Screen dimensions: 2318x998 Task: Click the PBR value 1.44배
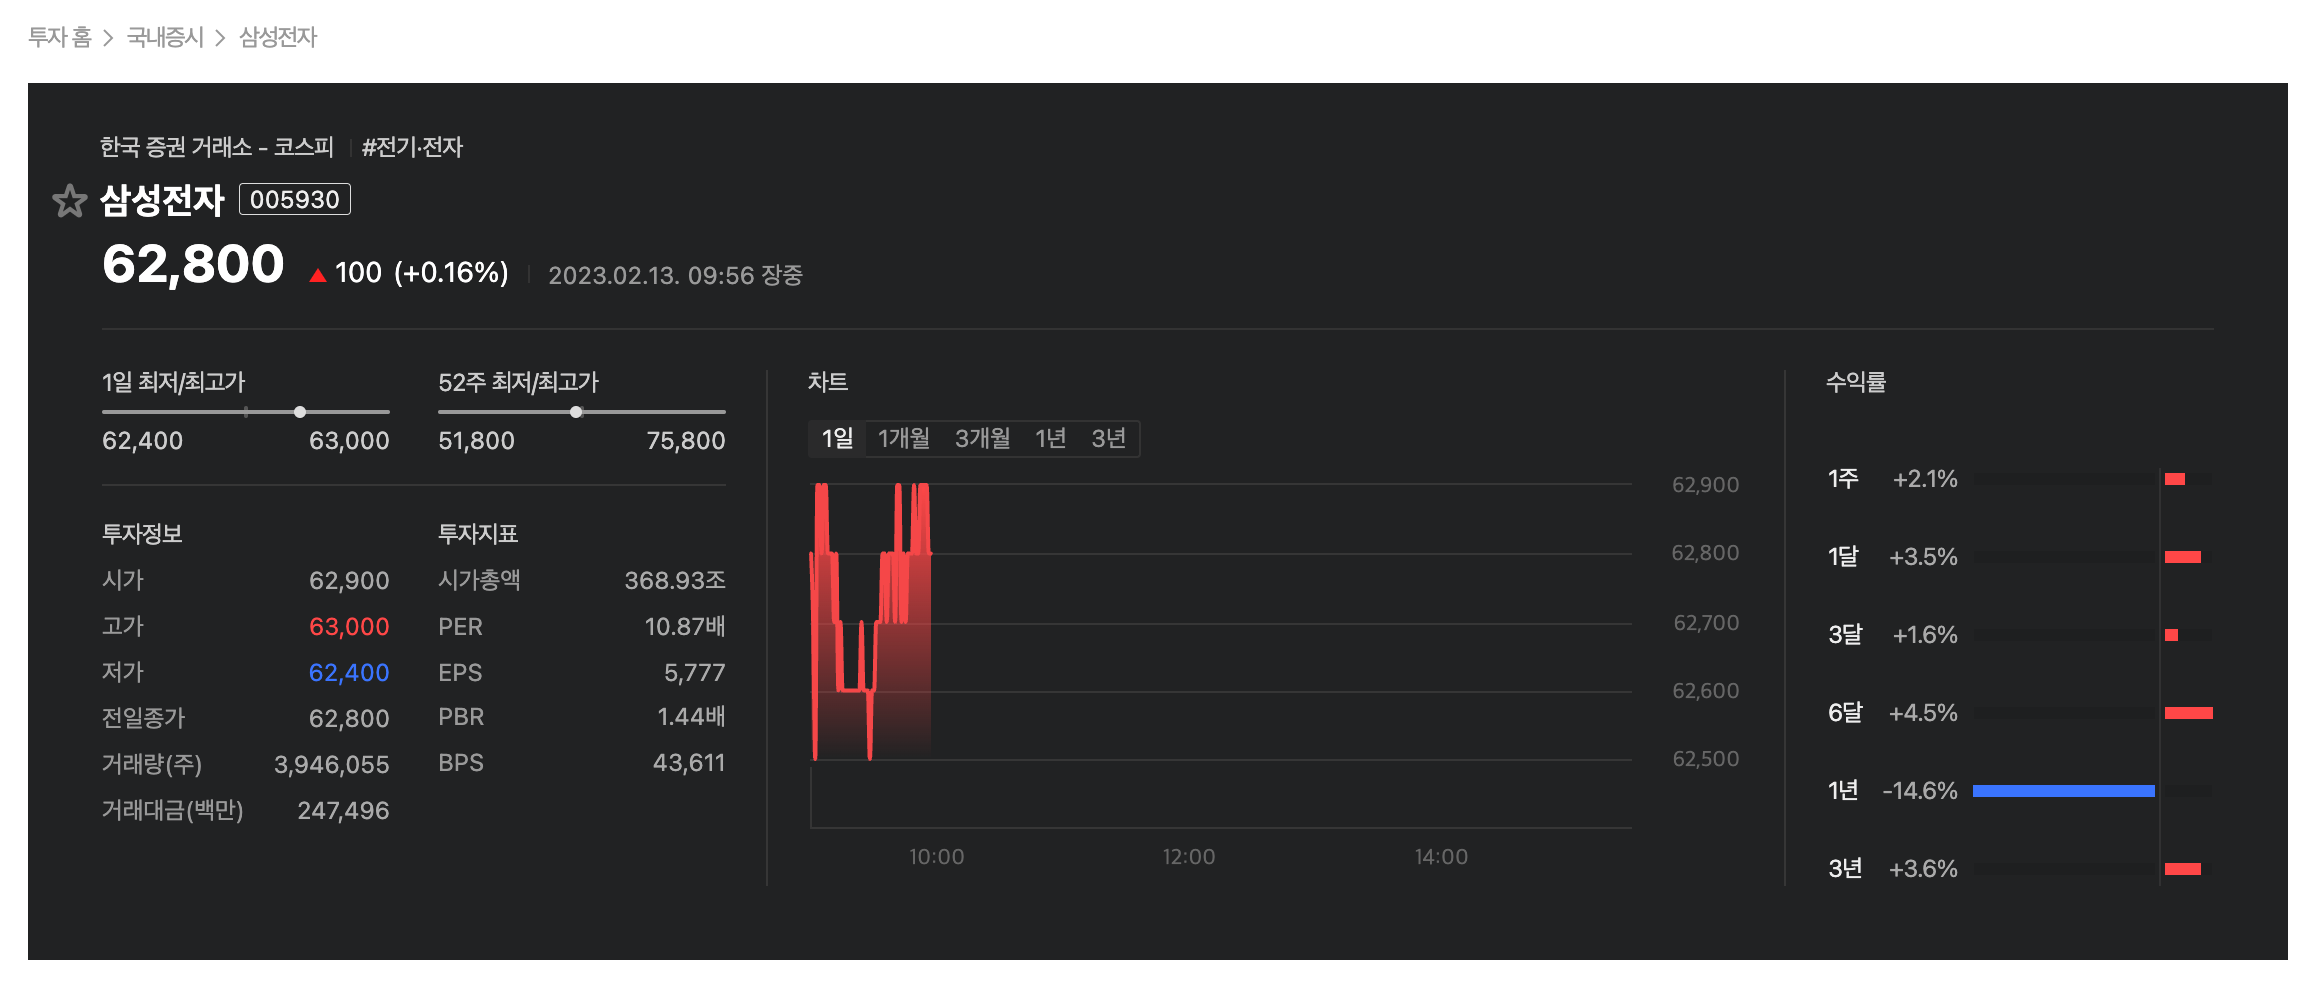pos(691,717)
